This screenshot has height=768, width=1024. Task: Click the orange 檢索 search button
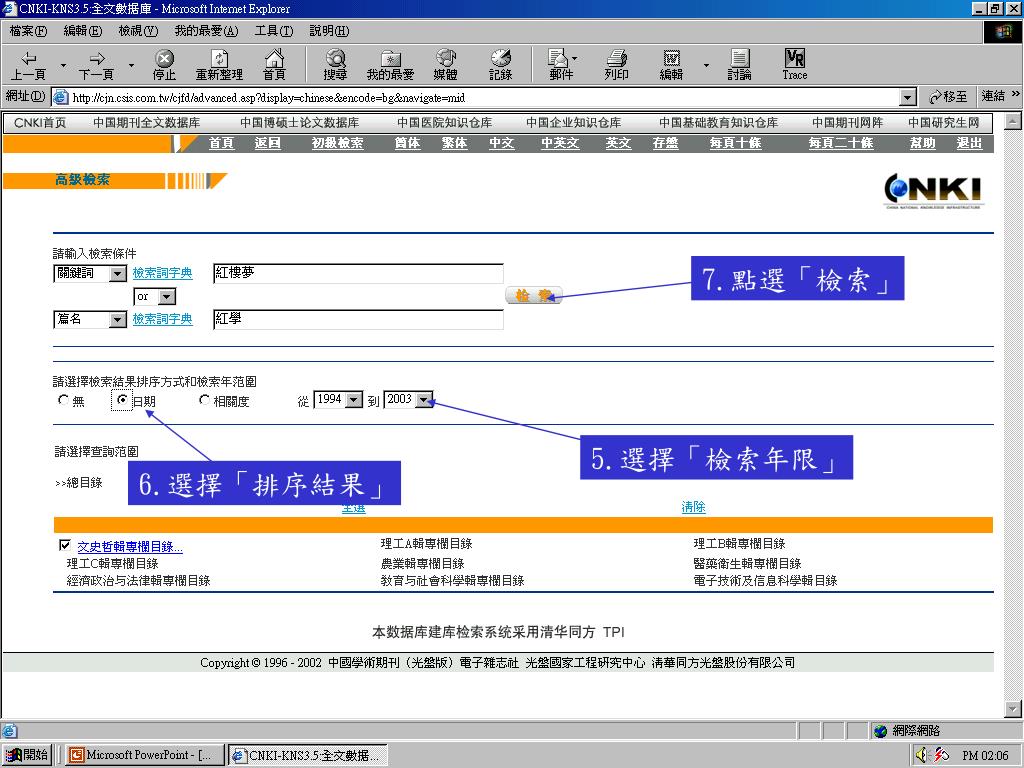[x=534, y=295]
